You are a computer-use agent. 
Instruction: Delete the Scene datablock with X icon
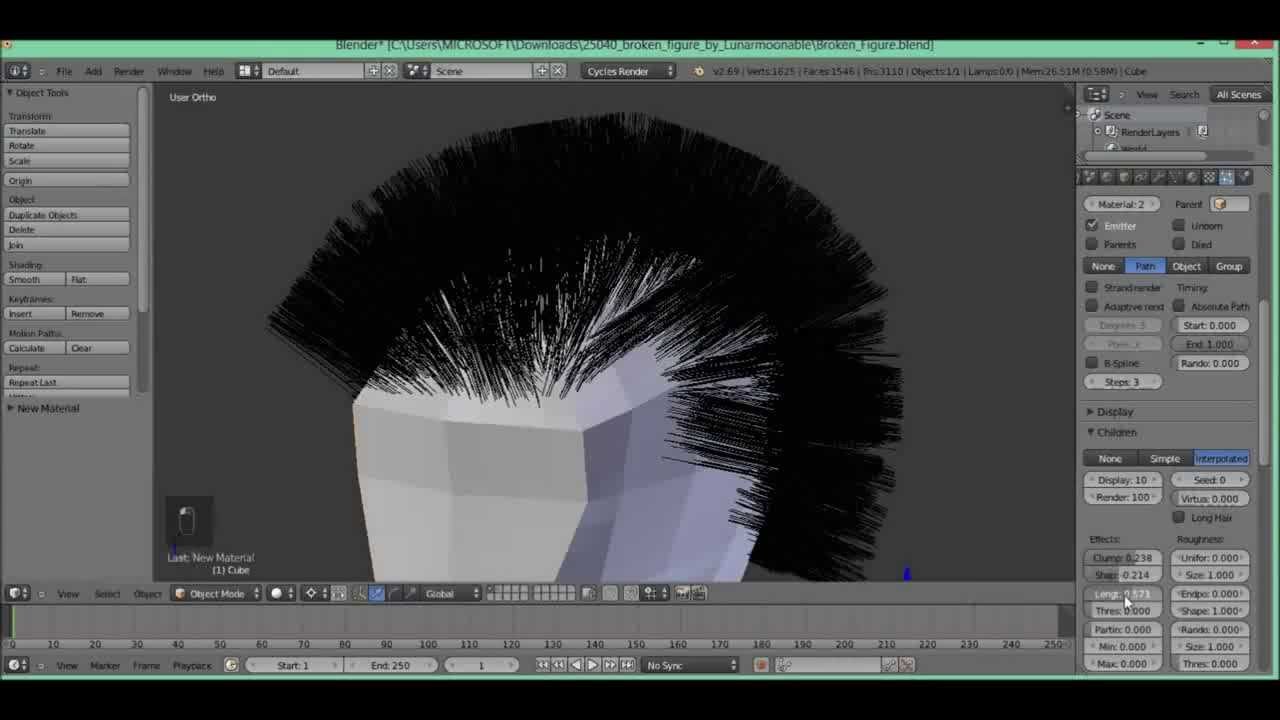558,71
